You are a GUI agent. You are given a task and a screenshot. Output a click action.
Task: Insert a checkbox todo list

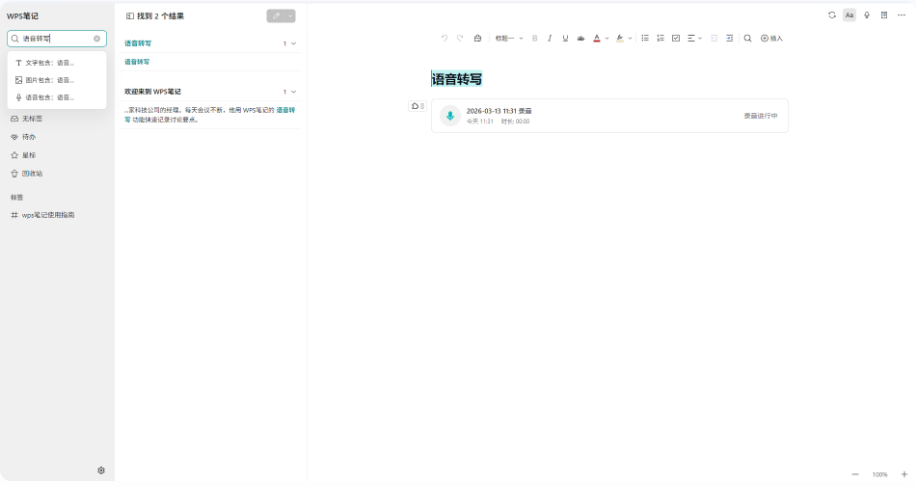(x=676, y=38)
